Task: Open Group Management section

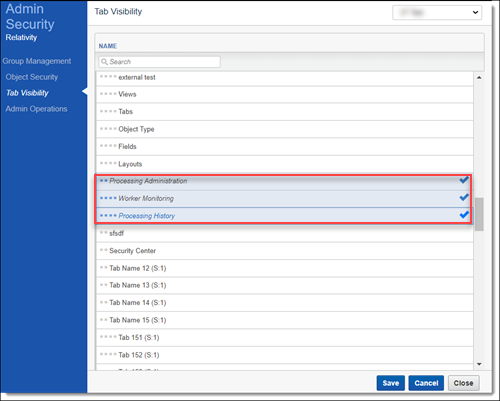Action: 37,61
